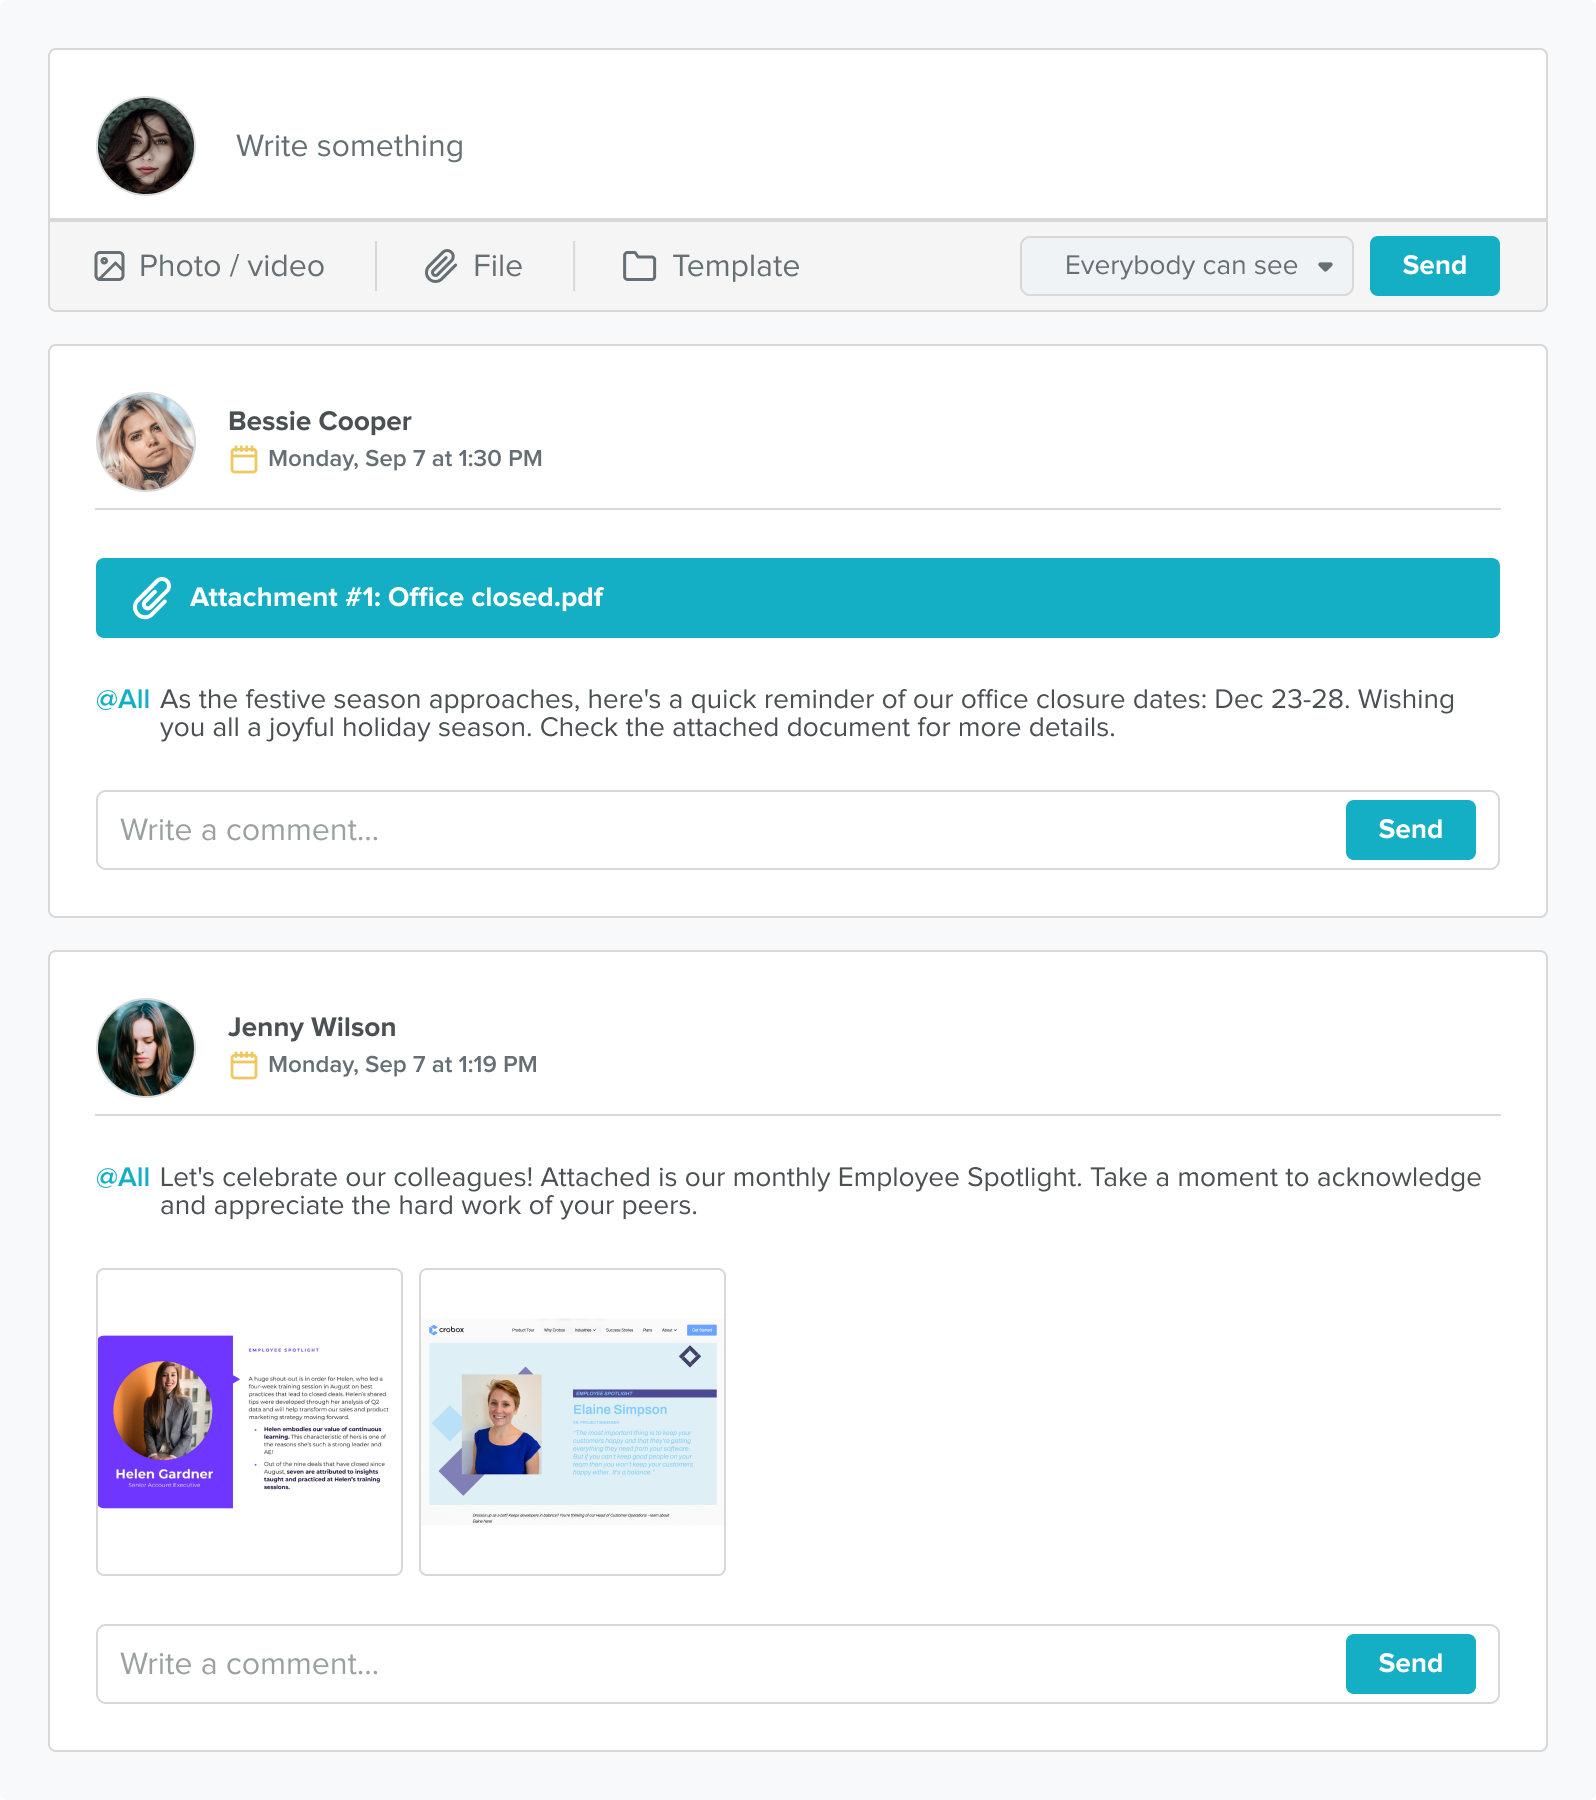
Task: Click calendar icon under Jenny Wilson
Action: click(244, 1065)
